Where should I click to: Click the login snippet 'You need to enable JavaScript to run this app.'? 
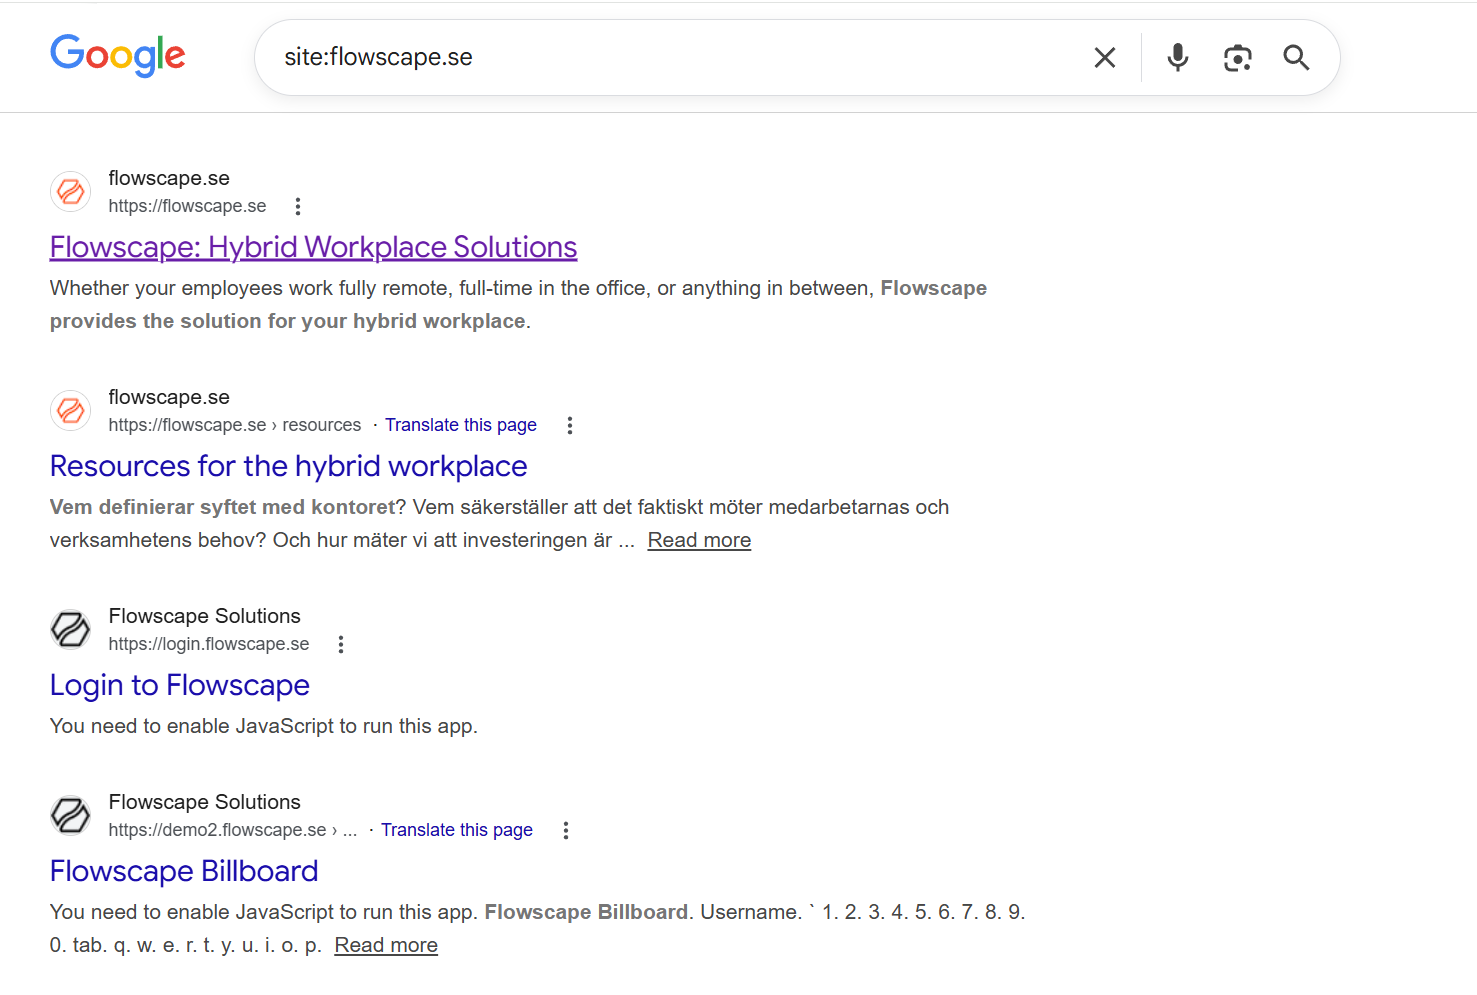[264, 726]
